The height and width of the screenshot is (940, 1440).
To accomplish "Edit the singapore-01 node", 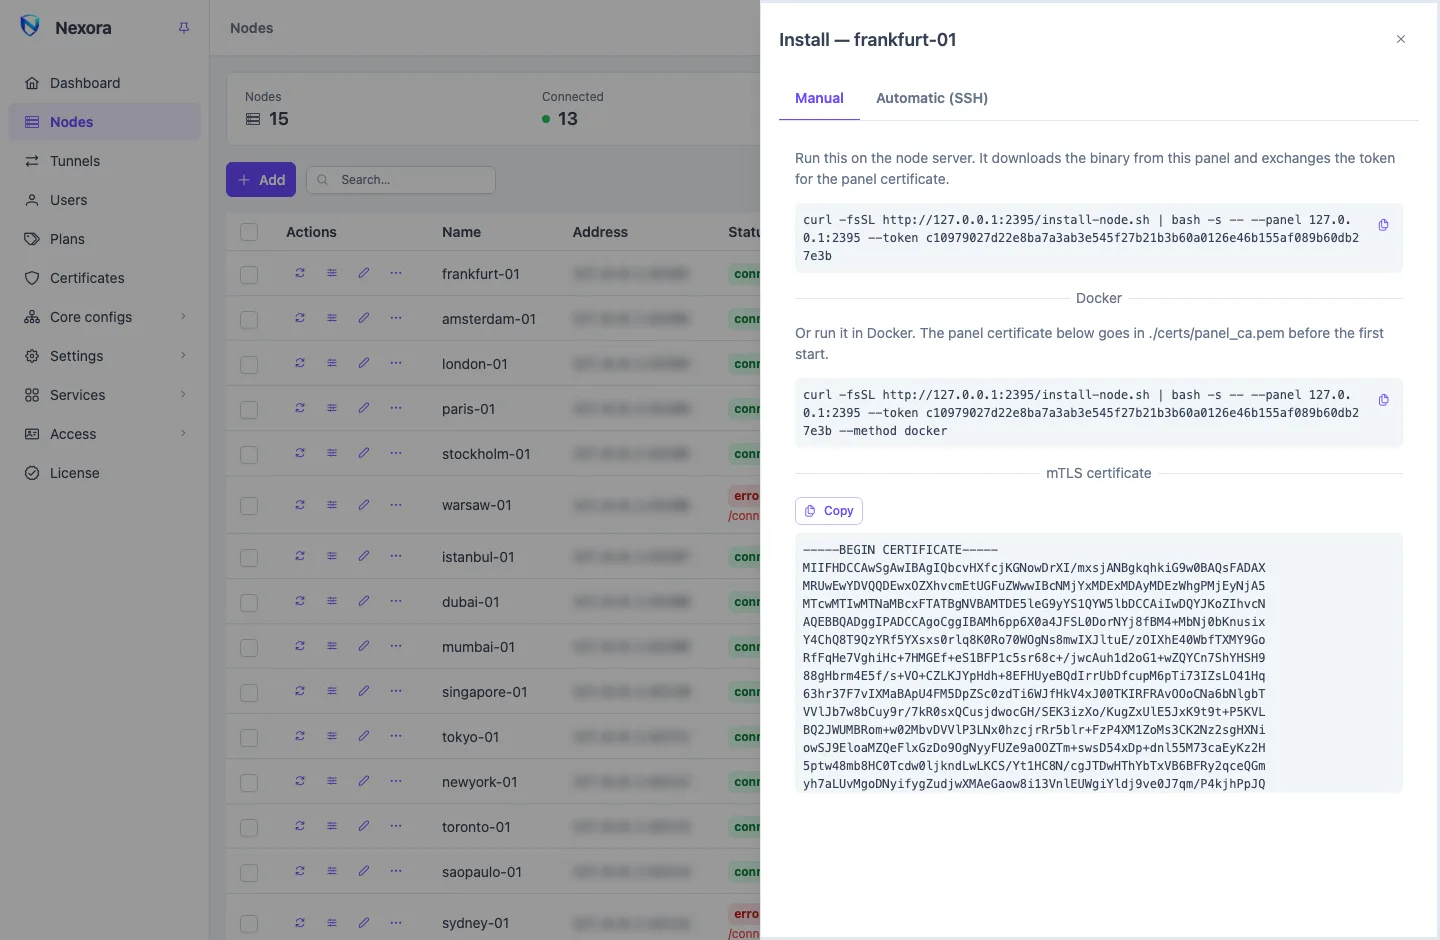I will coord(364,691).
